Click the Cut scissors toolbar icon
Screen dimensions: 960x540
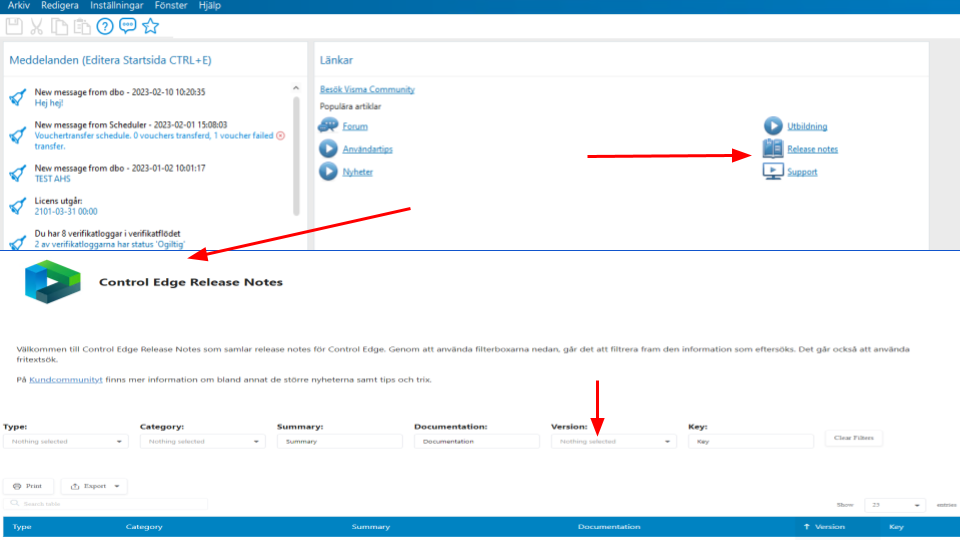37,26
